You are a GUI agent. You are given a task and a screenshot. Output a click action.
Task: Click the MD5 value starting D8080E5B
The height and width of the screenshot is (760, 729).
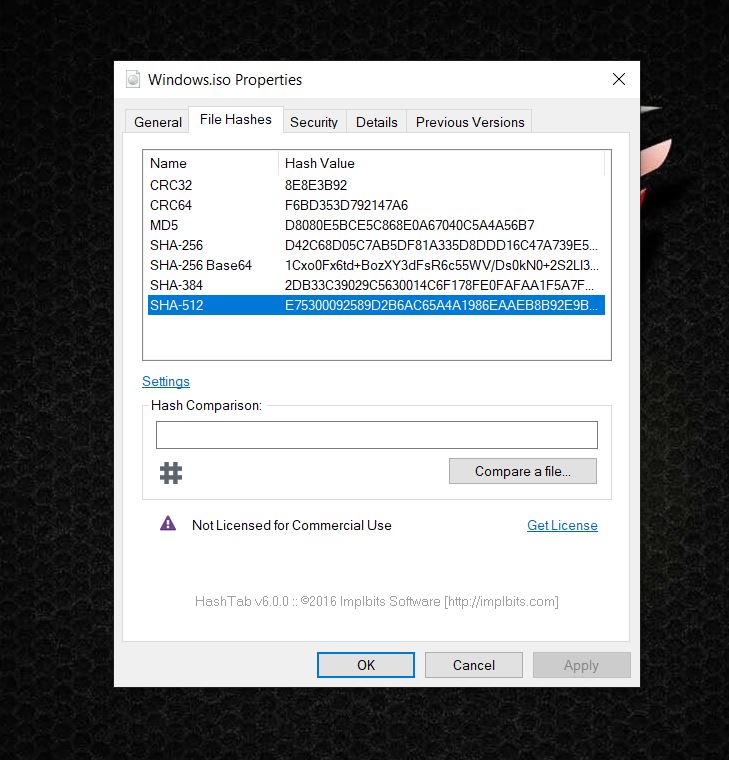pos(409,225)
